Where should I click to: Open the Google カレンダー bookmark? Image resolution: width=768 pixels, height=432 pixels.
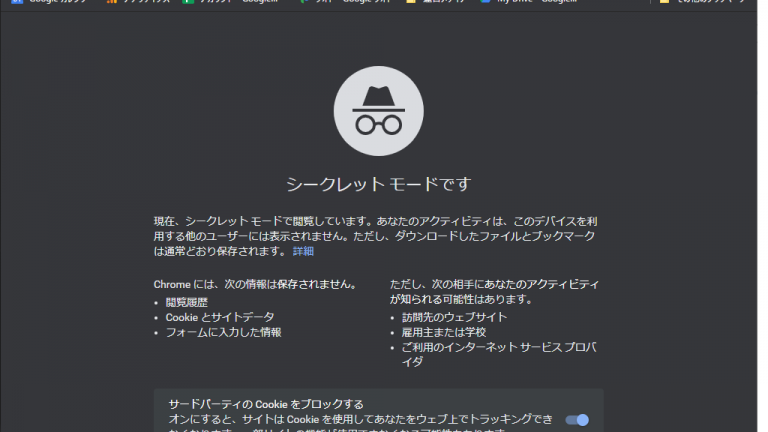pyautogui.click(x=50, y=1)
